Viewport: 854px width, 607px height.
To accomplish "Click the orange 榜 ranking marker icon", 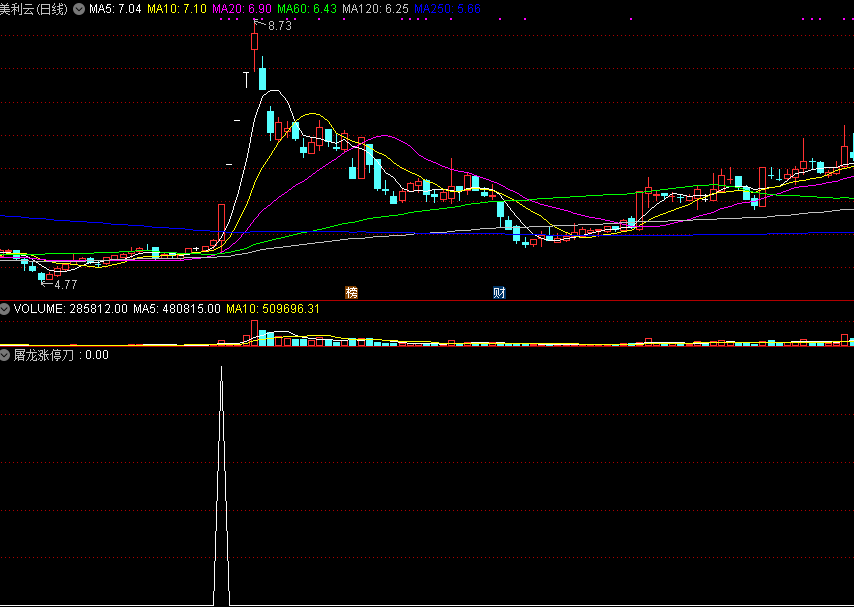I will [351, 292].
